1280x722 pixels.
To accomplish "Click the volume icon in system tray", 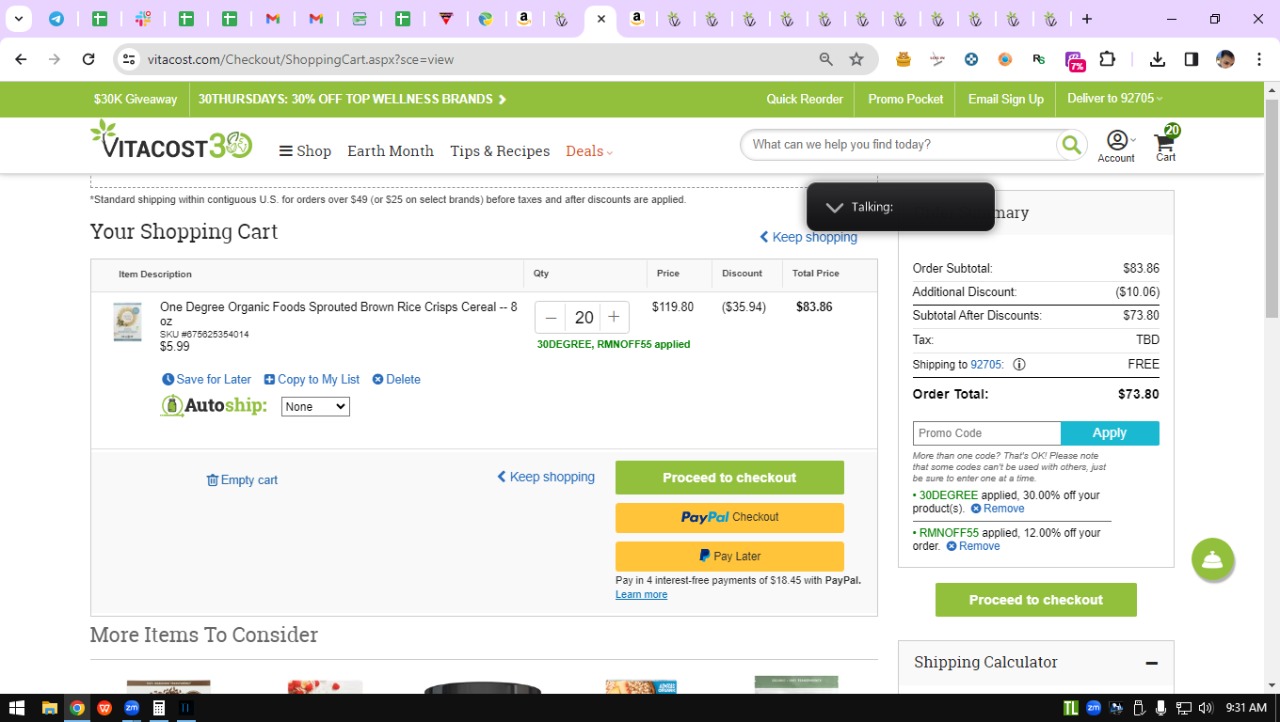I will click(x=1205, y=708).
